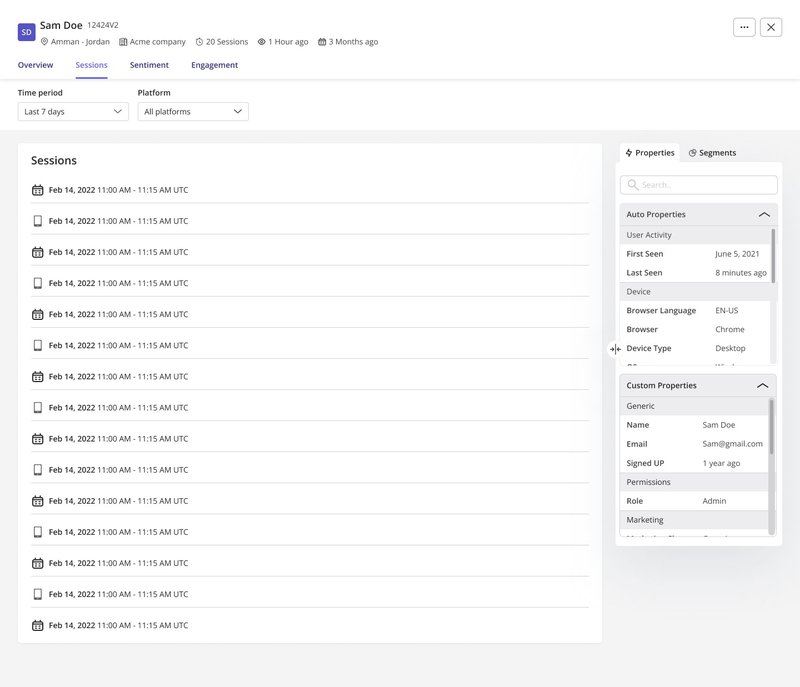Click the Acme company building icon
This screenshot has height=687, width=800.
(123, 42)
